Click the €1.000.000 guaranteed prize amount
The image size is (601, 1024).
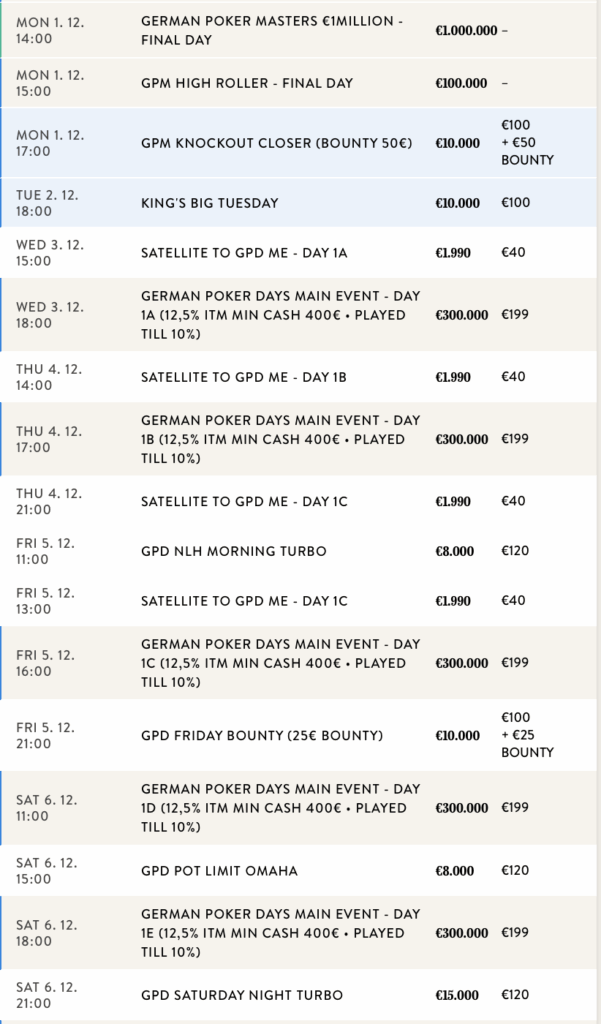click(466, 31)
